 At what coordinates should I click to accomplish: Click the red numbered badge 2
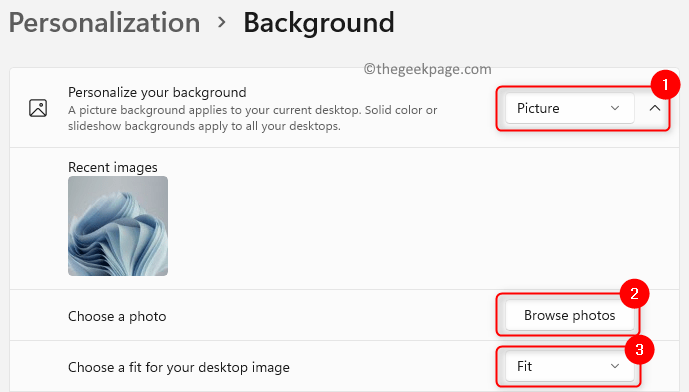pos(635,293)
